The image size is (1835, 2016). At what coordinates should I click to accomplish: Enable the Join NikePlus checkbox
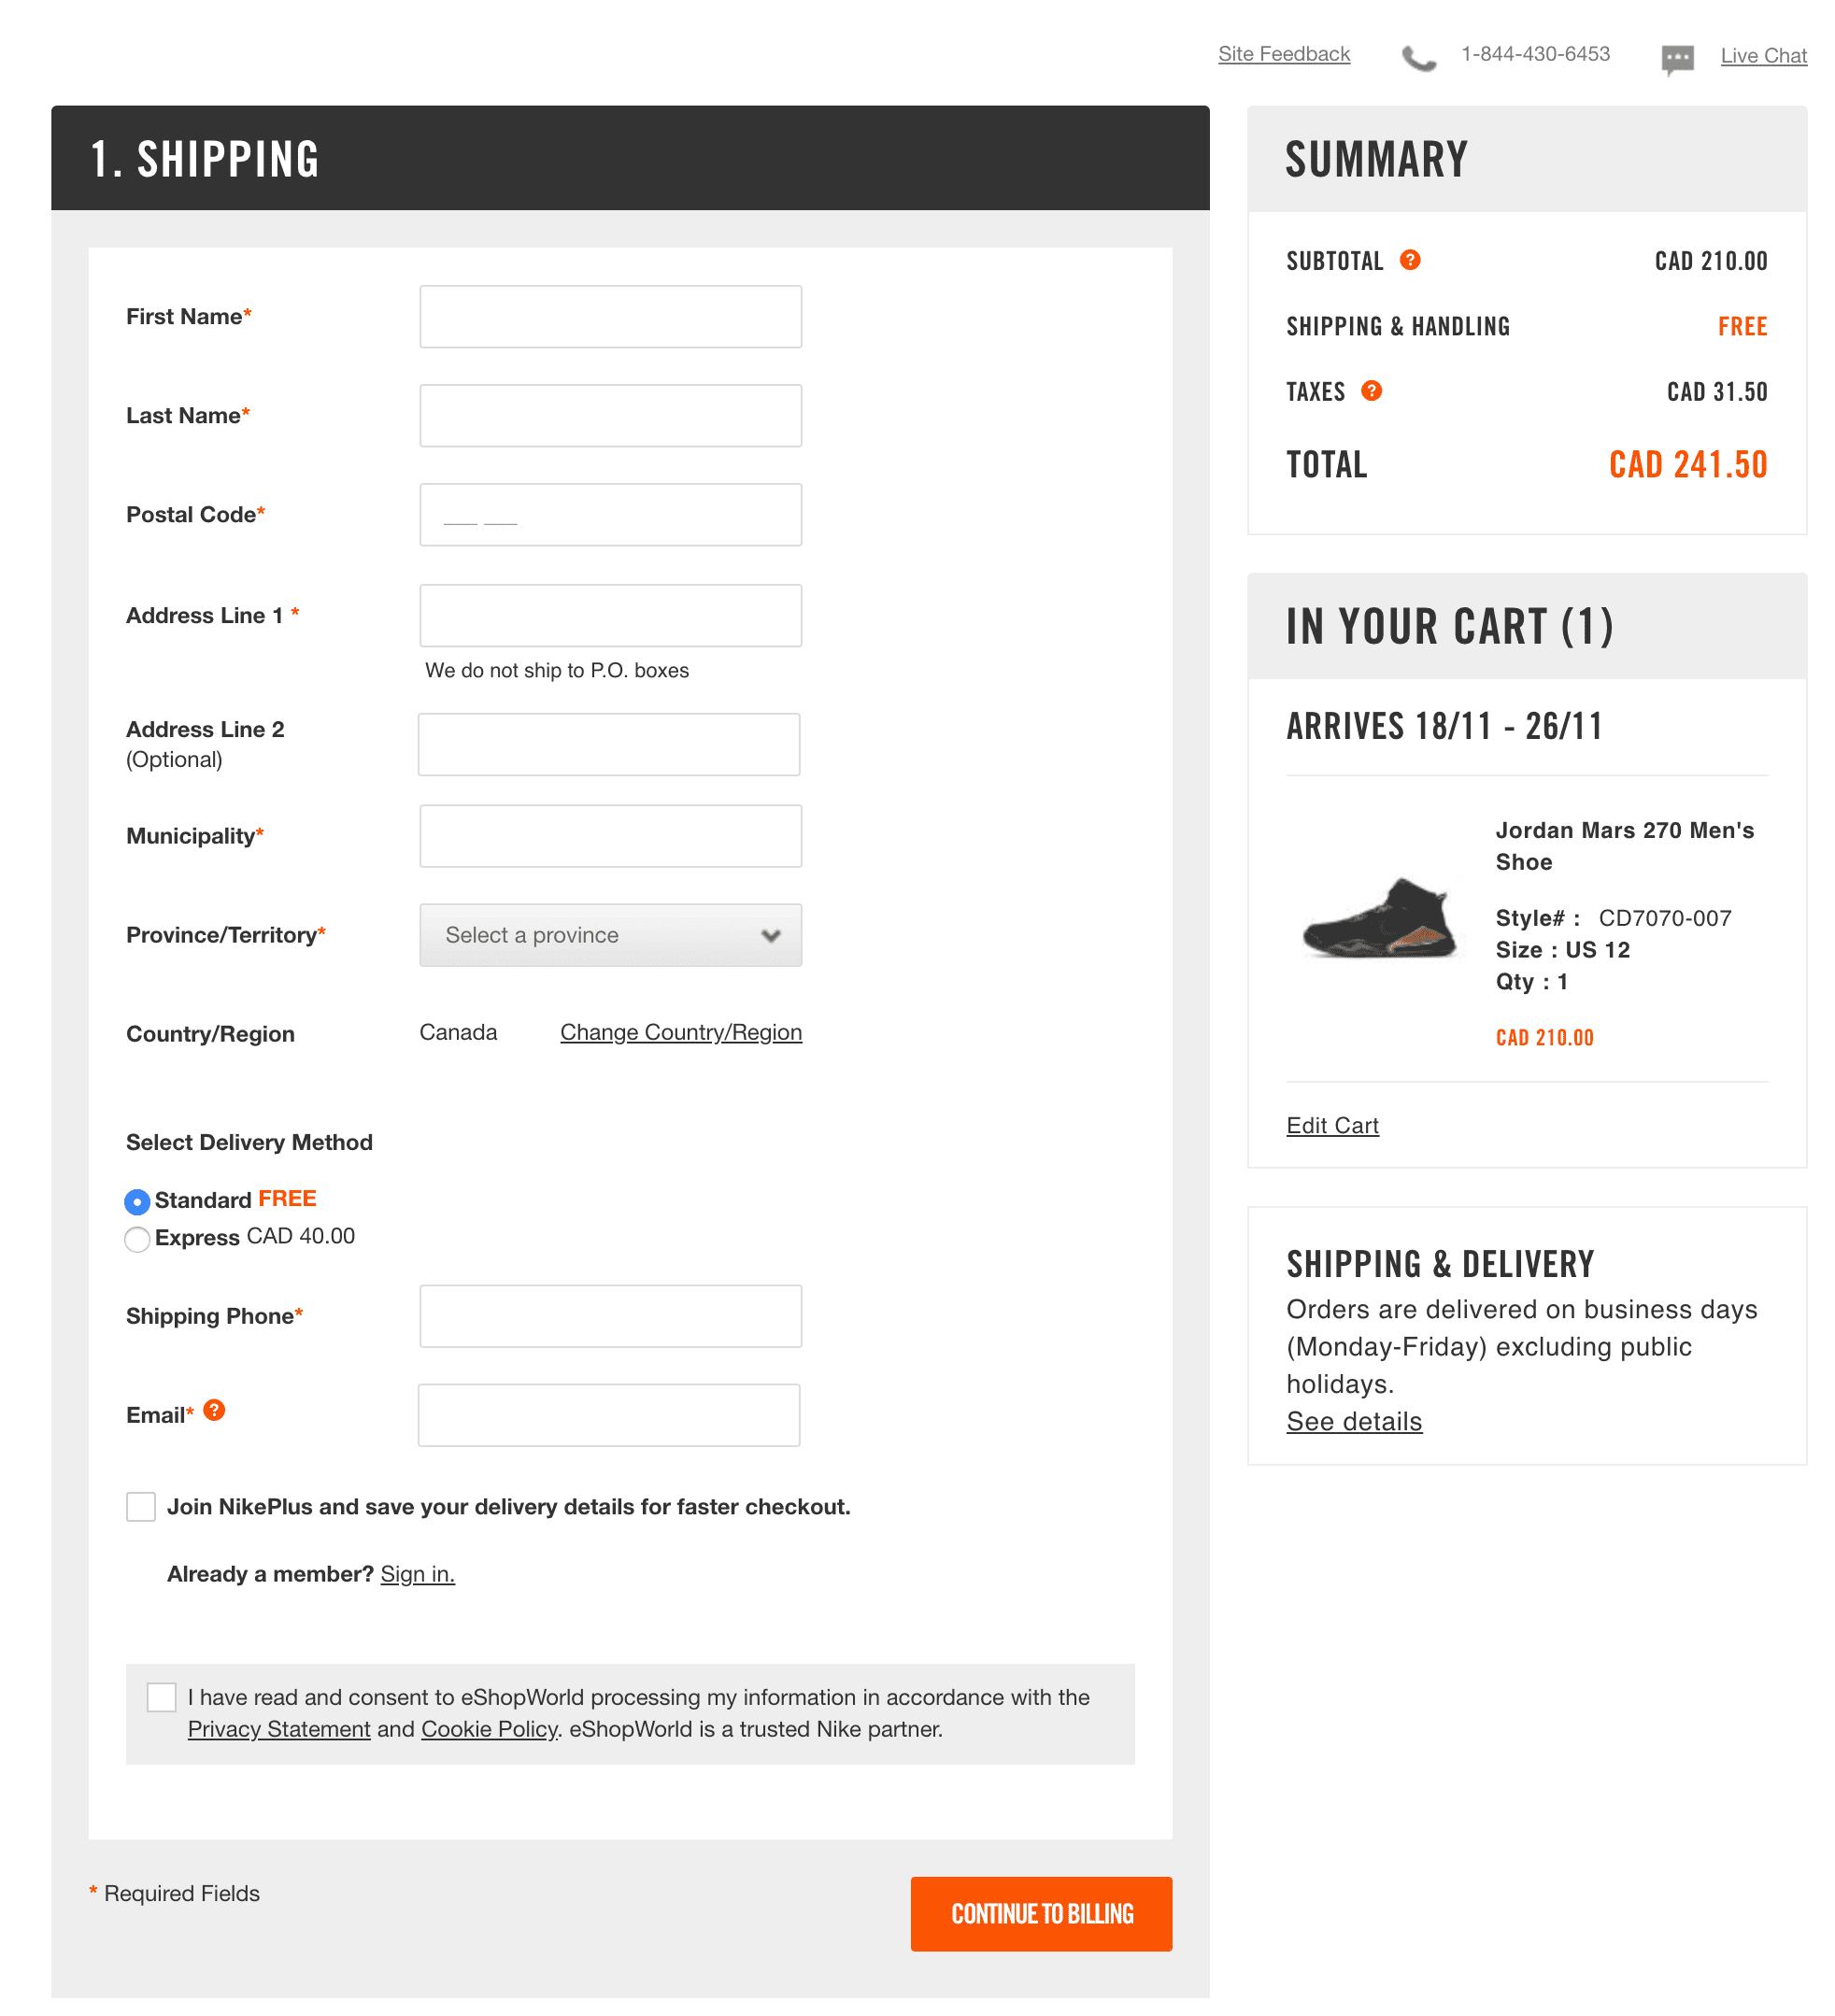pyautogui.click(x=140, y=1507)
